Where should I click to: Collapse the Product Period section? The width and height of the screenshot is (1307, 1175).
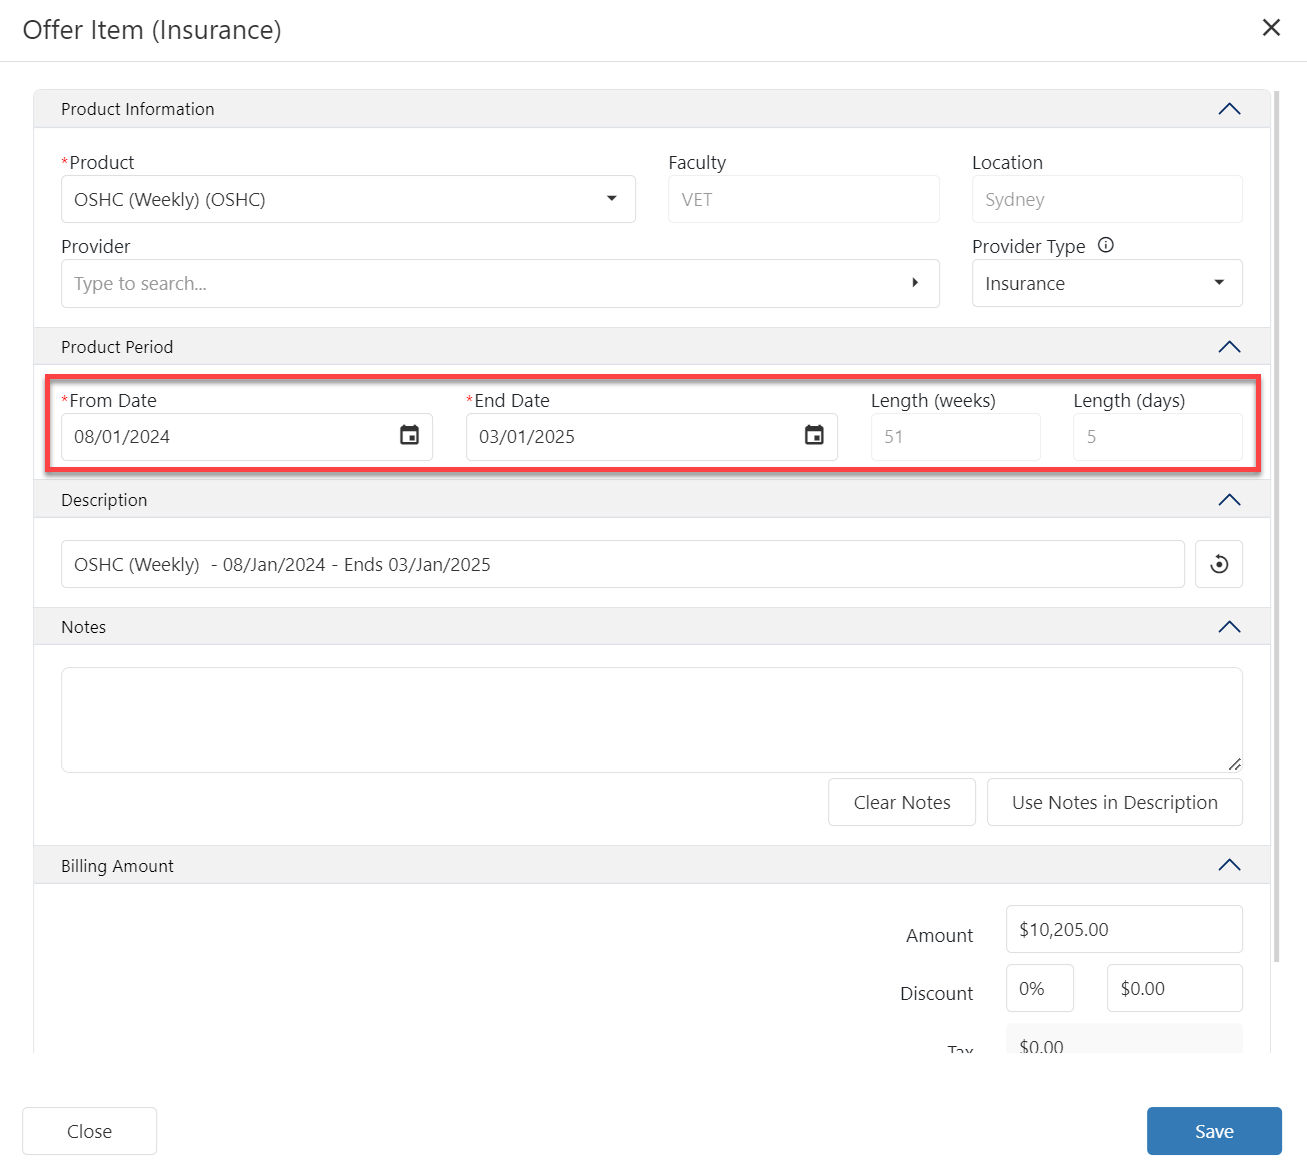tap(1229, 347)
